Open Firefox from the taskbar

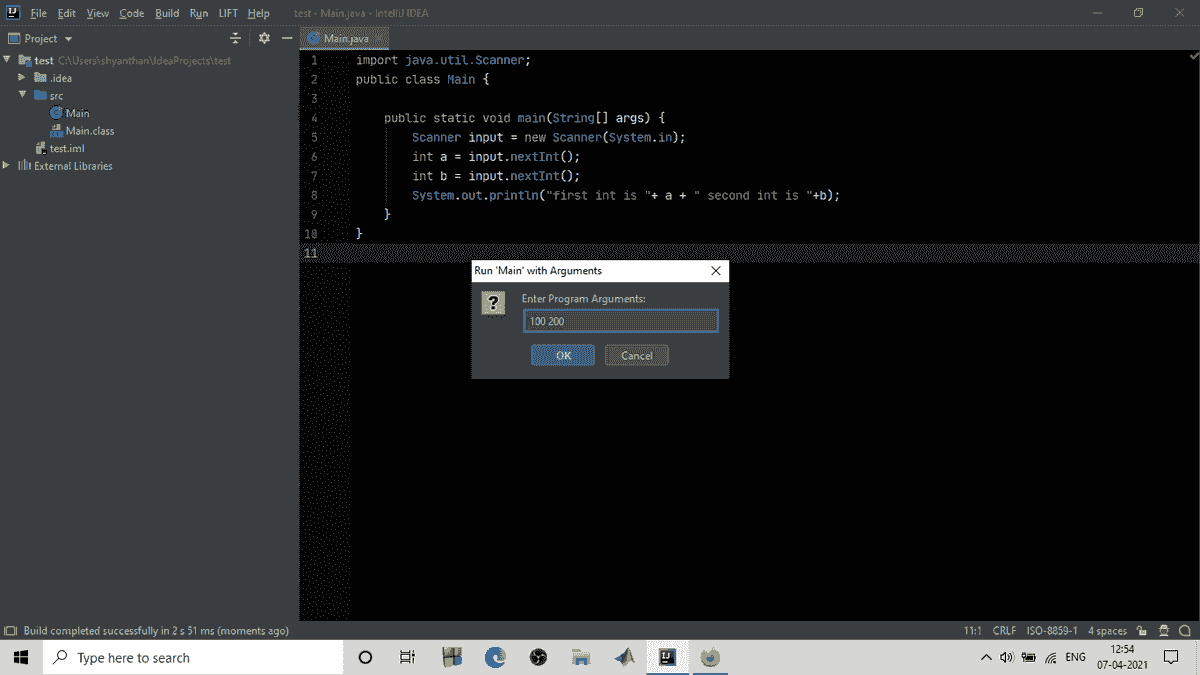pos(711,657)
